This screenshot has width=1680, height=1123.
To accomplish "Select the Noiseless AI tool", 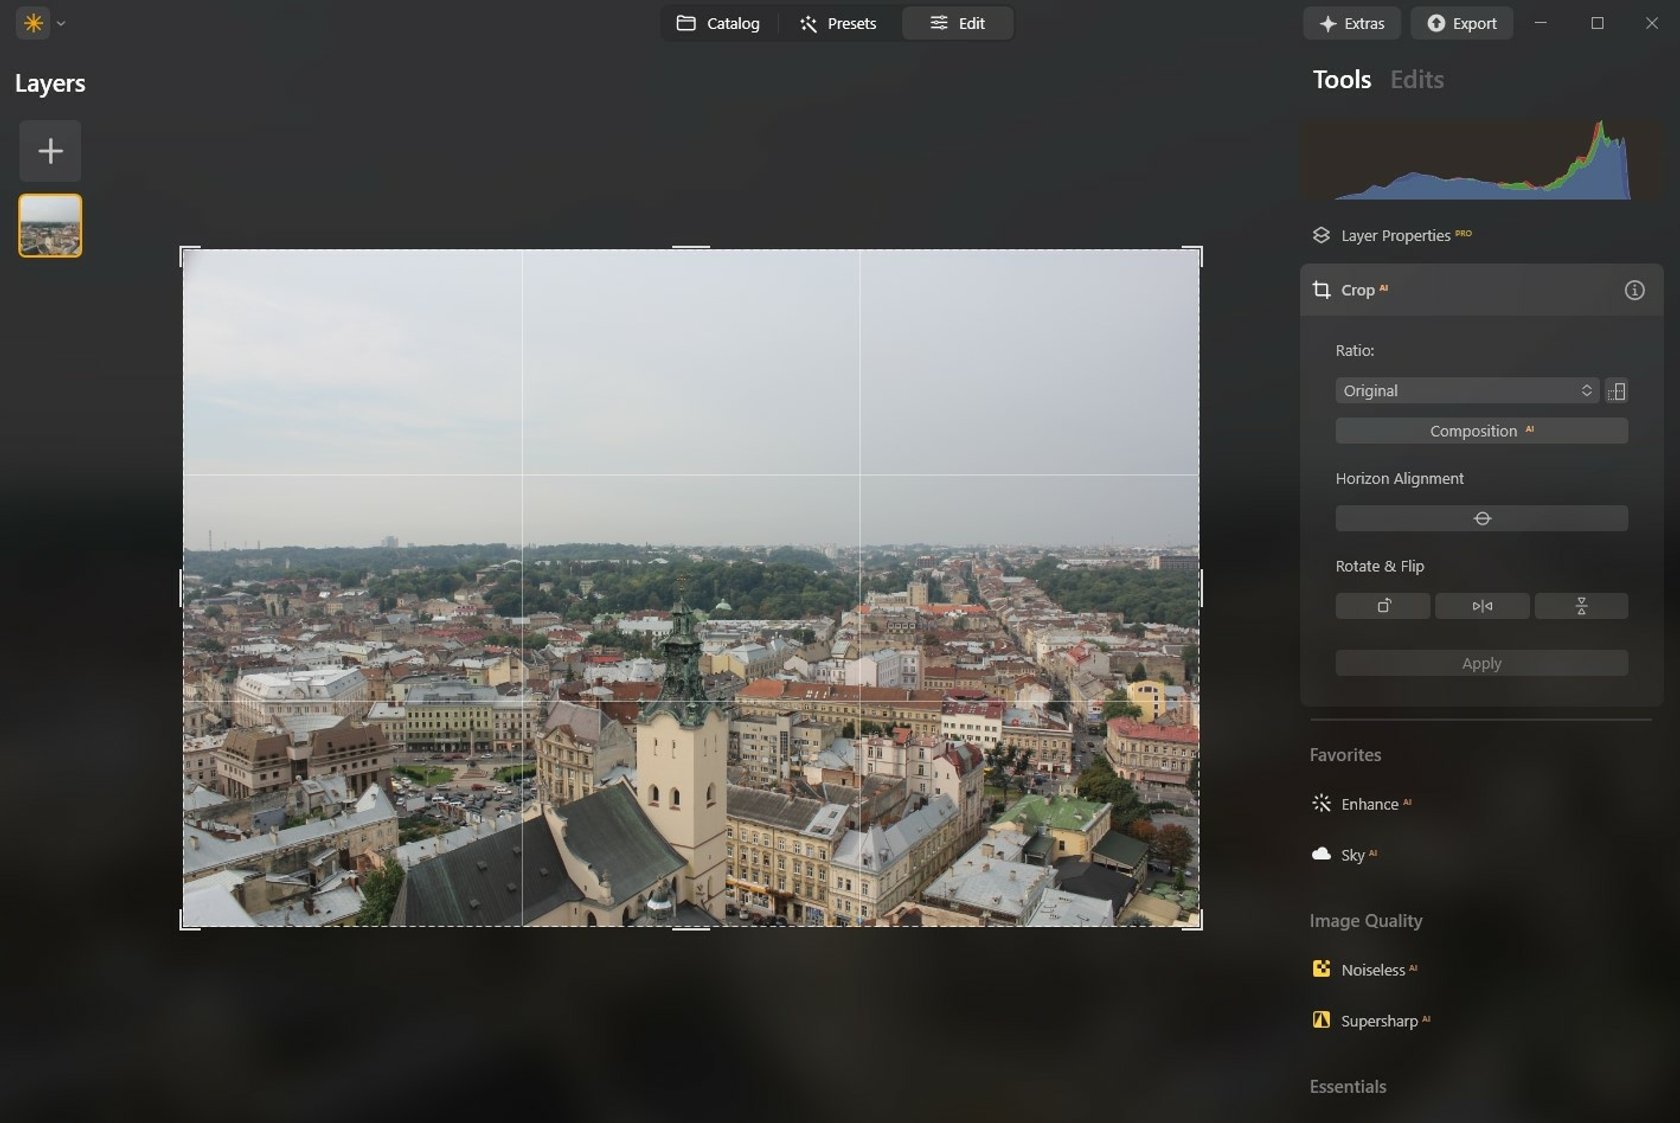I will pyautogui.click(x=1373, y=969).
